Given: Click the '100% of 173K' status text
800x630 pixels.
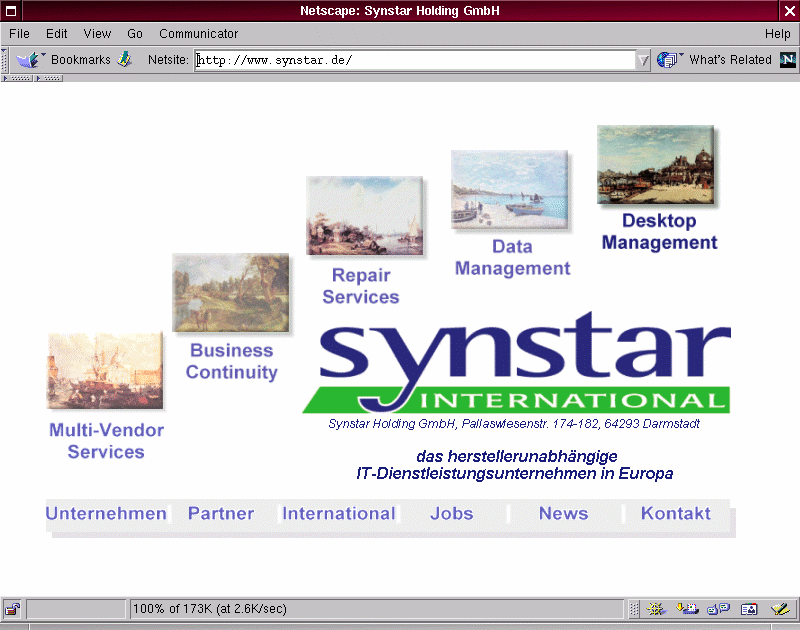Looking at the screenshot, I should coord(210,609).
